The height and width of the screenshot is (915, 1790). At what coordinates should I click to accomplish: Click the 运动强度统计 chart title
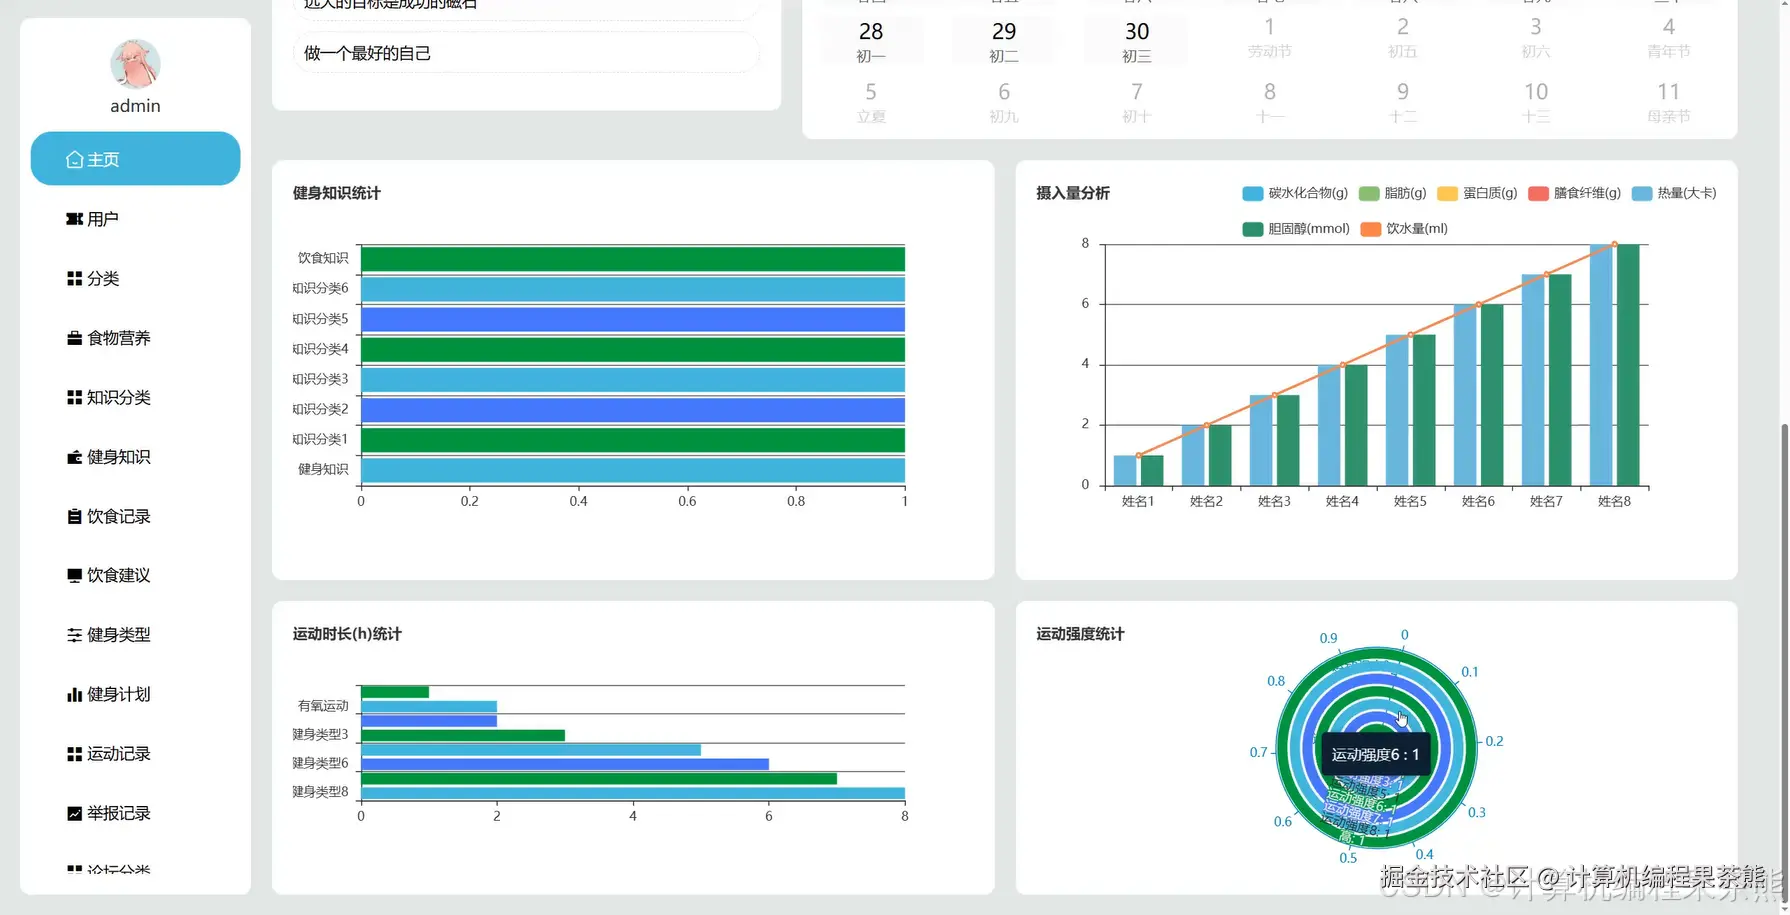1080,634
